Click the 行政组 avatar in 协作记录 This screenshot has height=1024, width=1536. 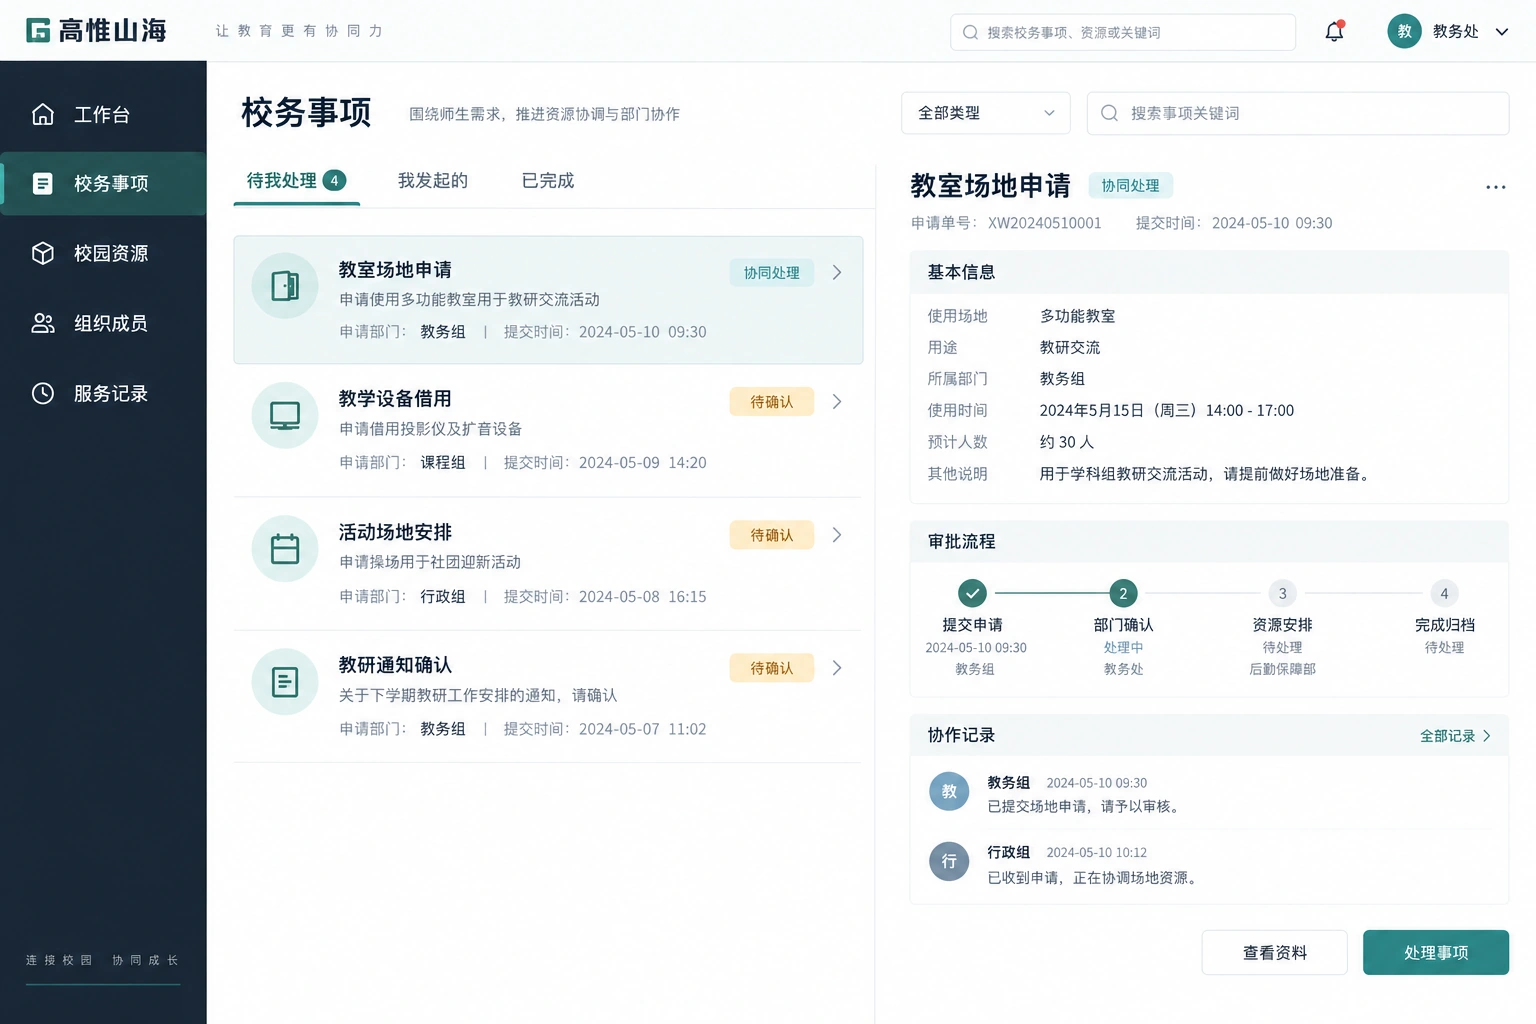click(x=949, y=861)
